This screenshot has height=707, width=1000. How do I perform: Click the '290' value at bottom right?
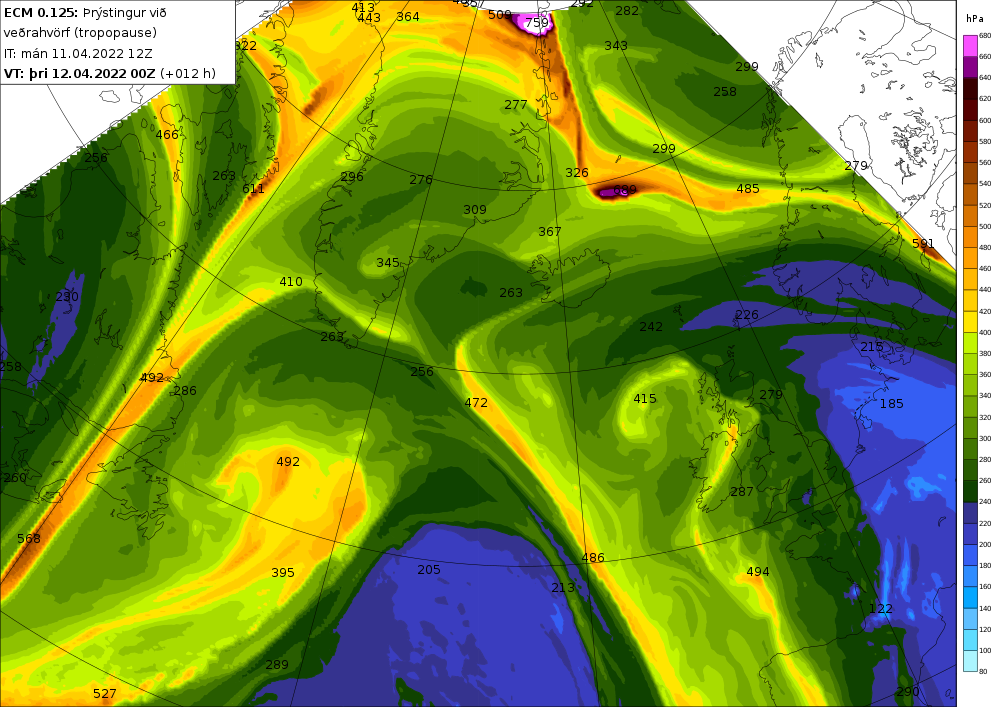coord(908,692)
